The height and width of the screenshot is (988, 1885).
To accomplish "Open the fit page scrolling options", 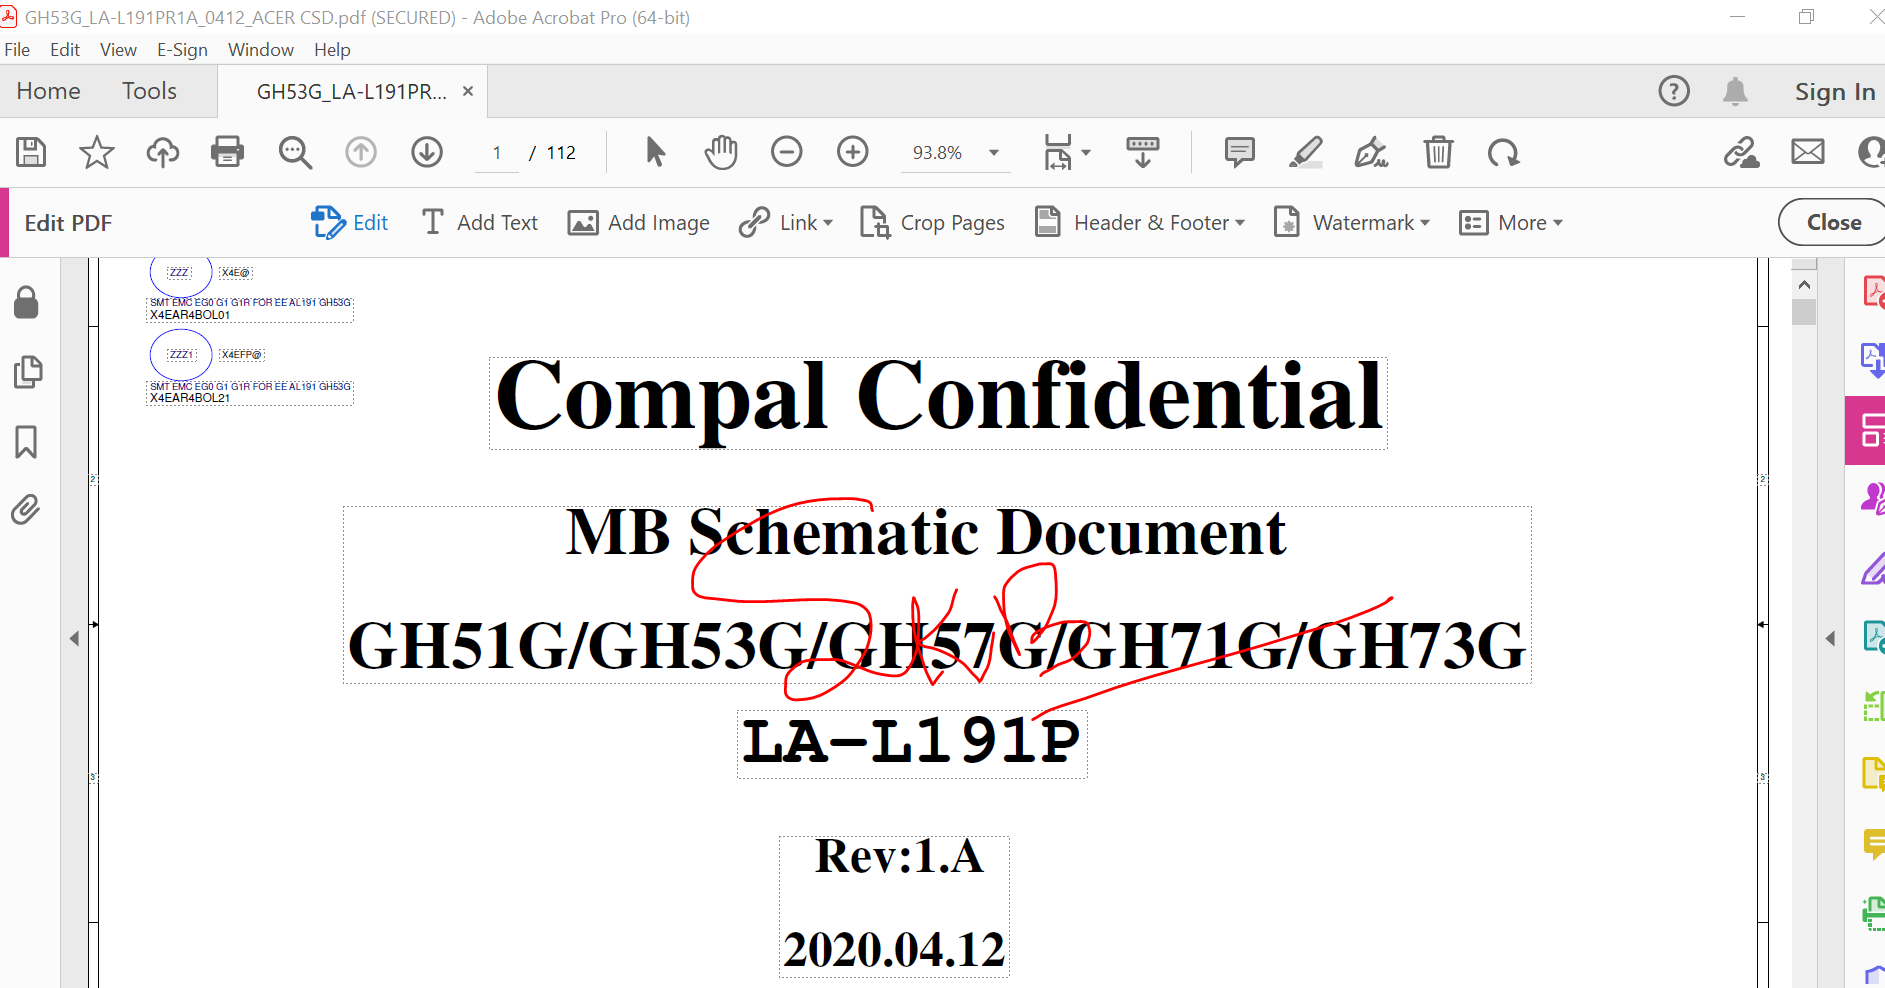I will [1066, 152].
